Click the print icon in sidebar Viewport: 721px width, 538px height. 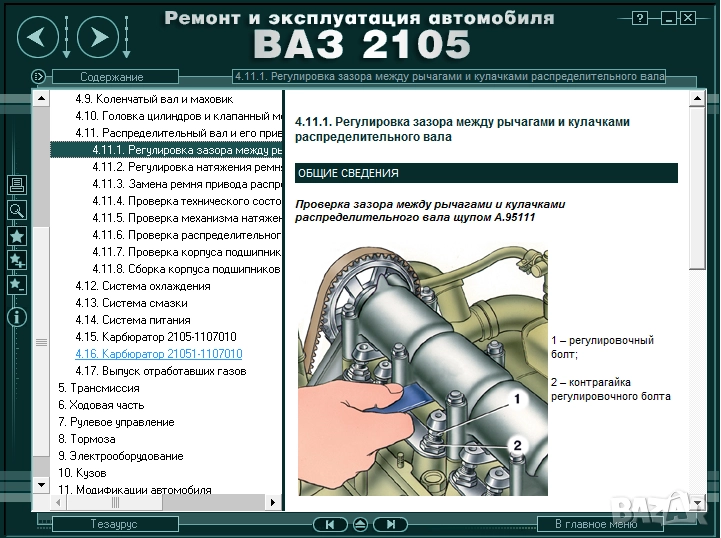click(16, 185)
